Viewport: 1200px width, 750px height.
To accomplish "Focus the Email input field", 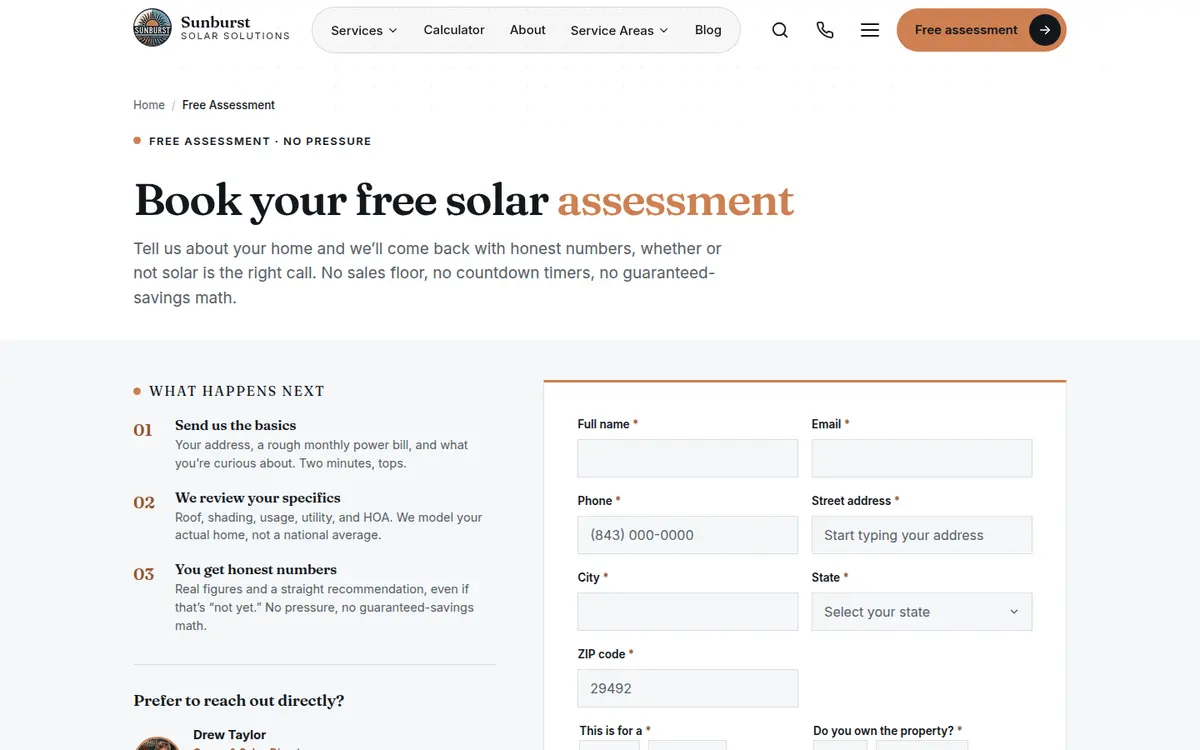I will (921, 458).
